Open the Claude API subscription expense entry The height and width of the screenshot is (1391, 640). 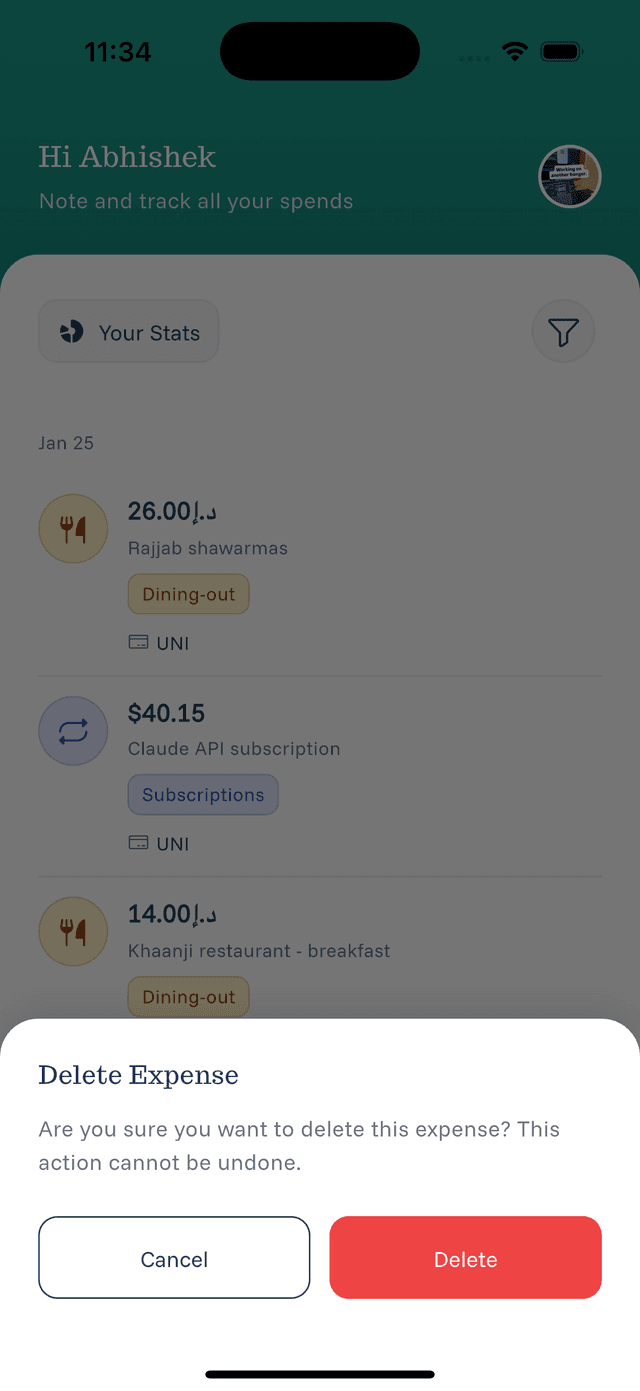tap(234, 749)
